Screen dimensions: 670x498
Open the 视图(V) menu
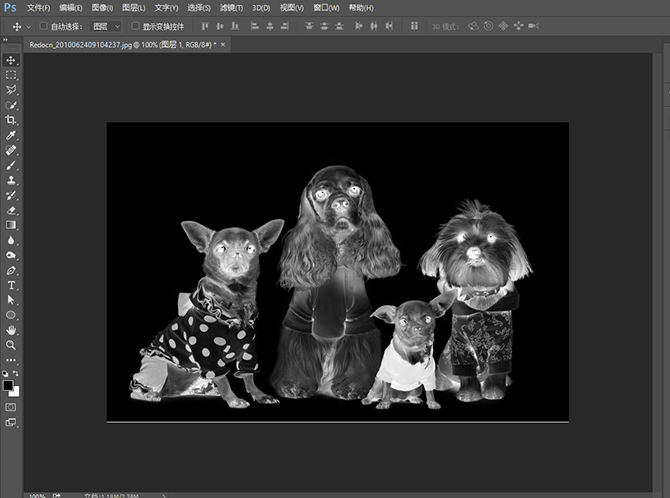[291, 8]
